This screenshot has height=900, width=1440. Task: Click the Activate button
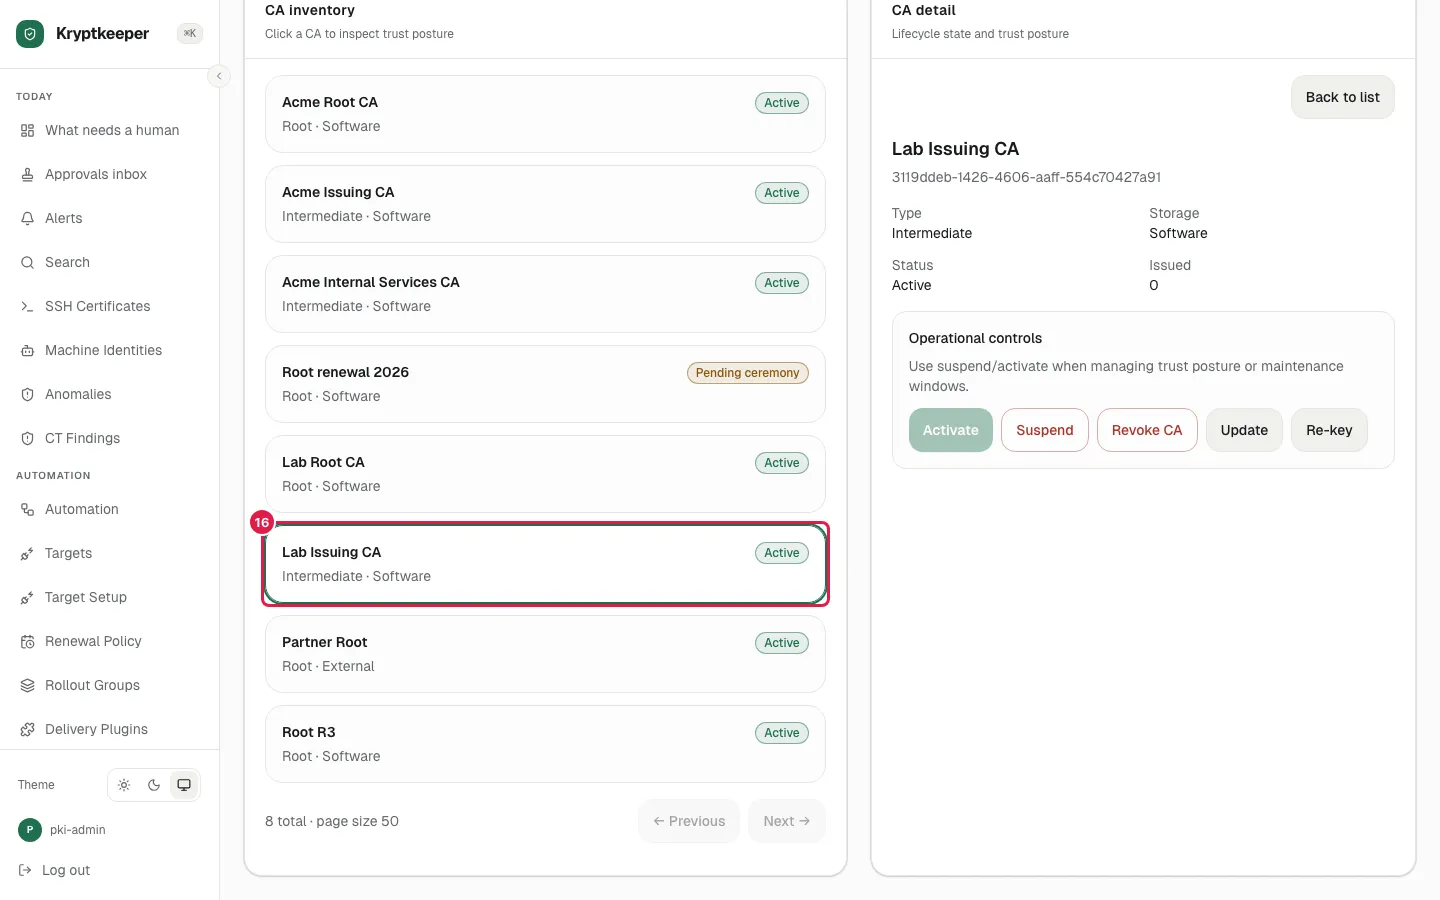[950, 430]
